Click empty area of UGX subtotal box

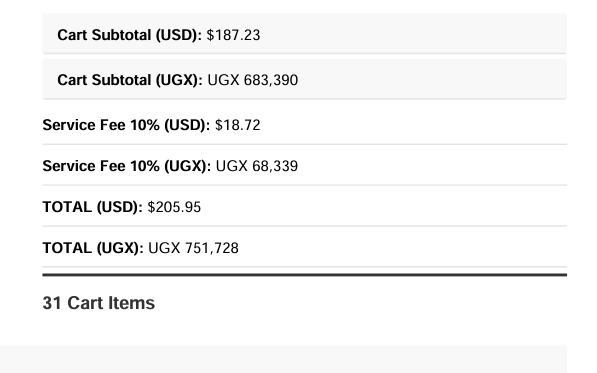pyautogui.click(x=430, y=79)
